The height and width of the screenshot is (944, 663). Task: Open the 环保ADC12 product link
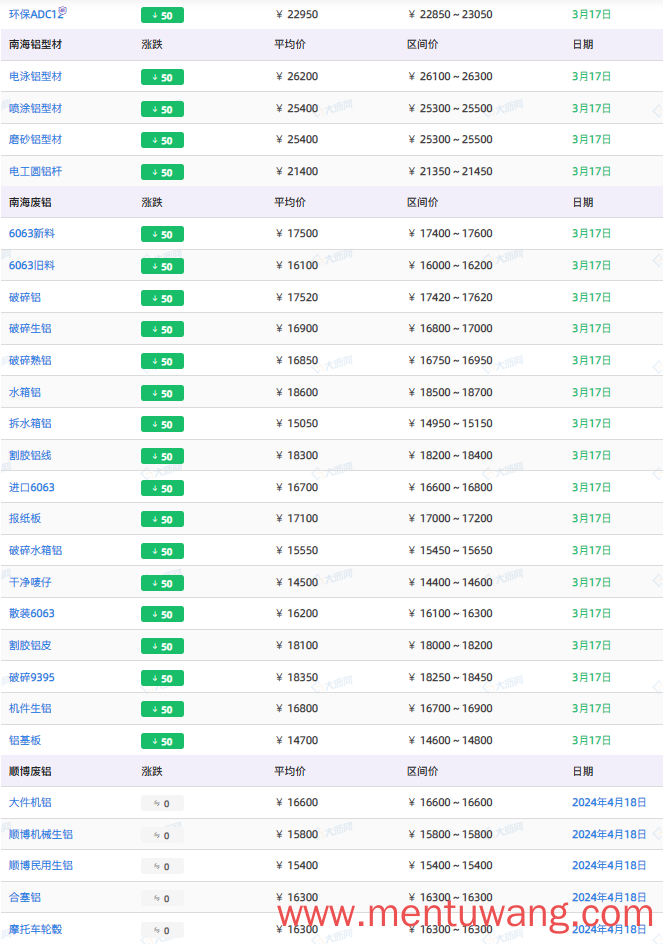point(36,14)
